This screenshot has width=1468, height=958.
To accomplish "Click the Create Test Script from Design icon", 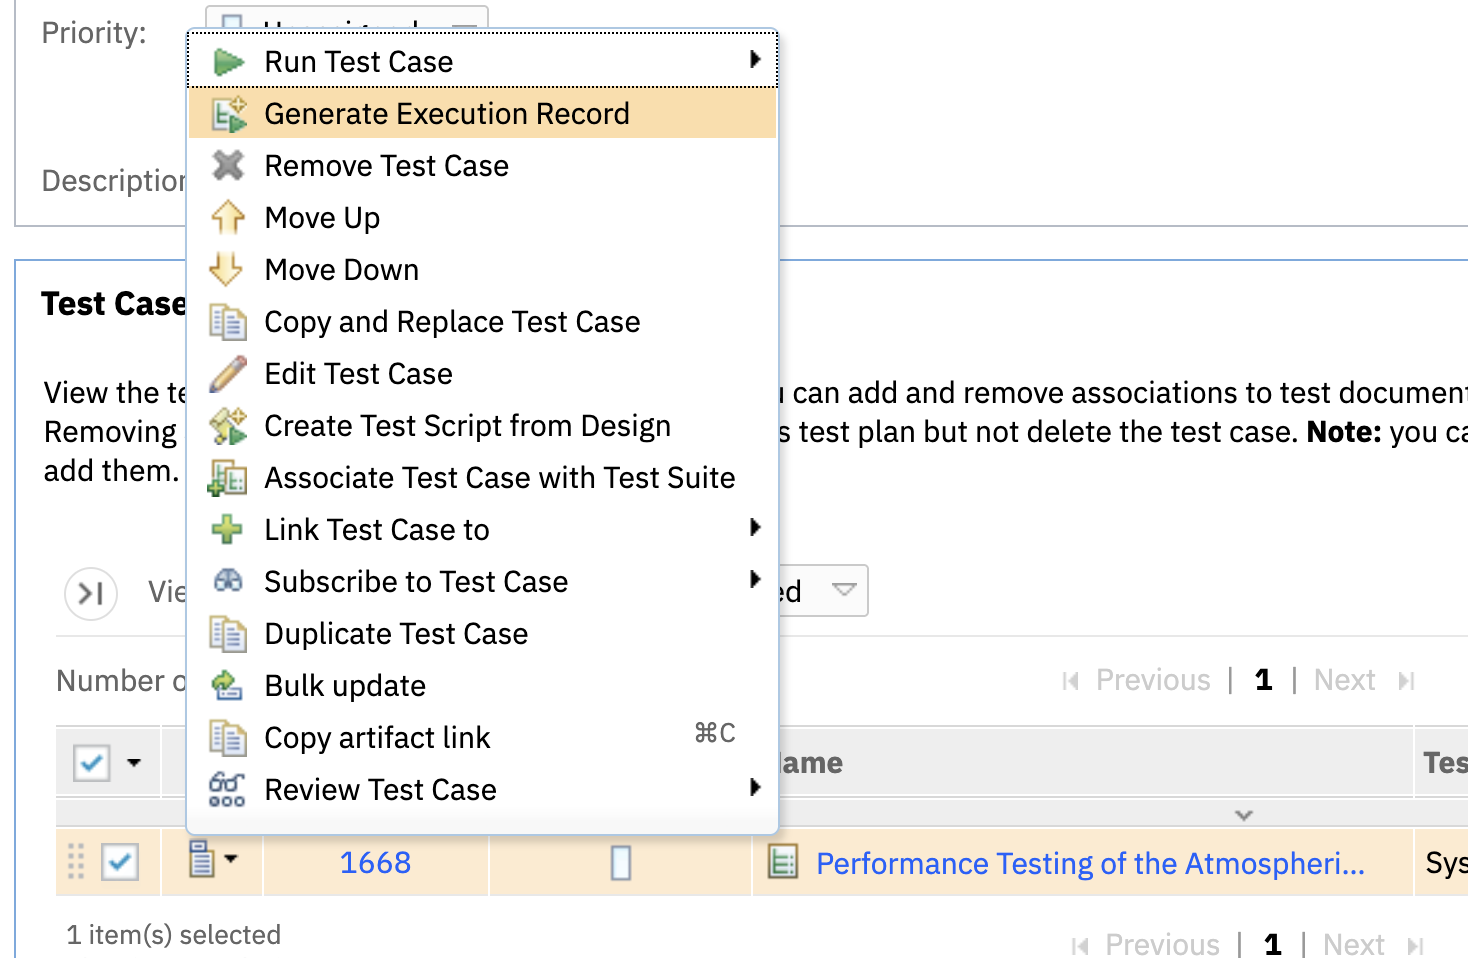I will pos(228,426).
